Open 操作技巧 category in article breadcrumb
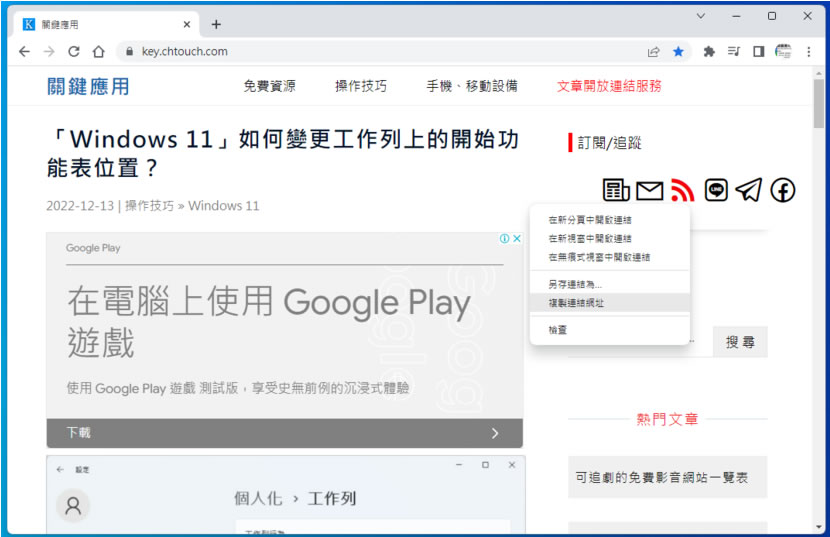The height and width of the screenshot is (537, 830). tap(149, 205)
